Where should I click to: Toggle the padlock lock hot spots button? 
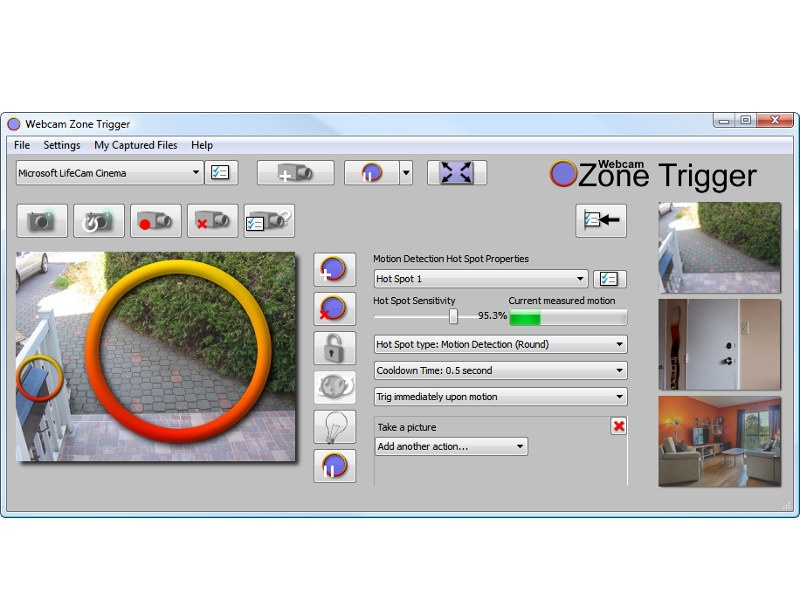pyautogui.click(x=334, y=348)
